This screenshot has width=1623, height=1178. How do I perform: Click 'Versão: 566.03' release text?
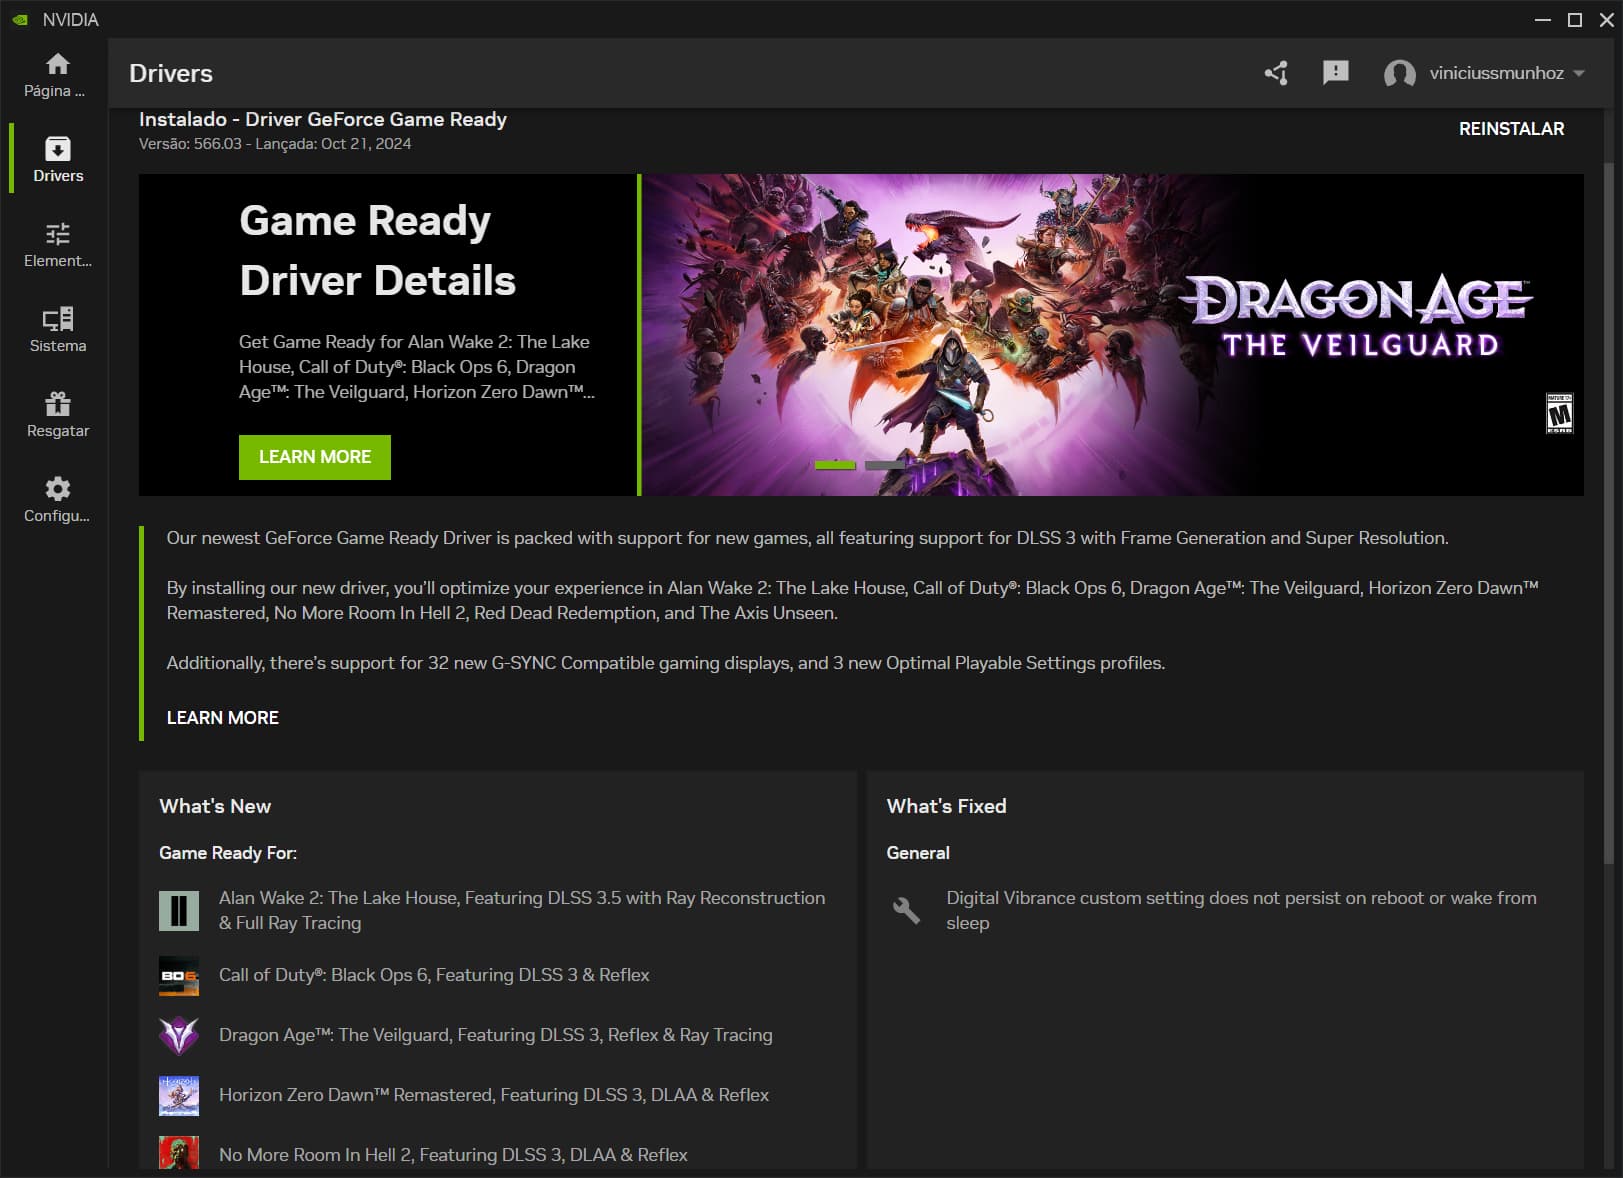(275, 144)
